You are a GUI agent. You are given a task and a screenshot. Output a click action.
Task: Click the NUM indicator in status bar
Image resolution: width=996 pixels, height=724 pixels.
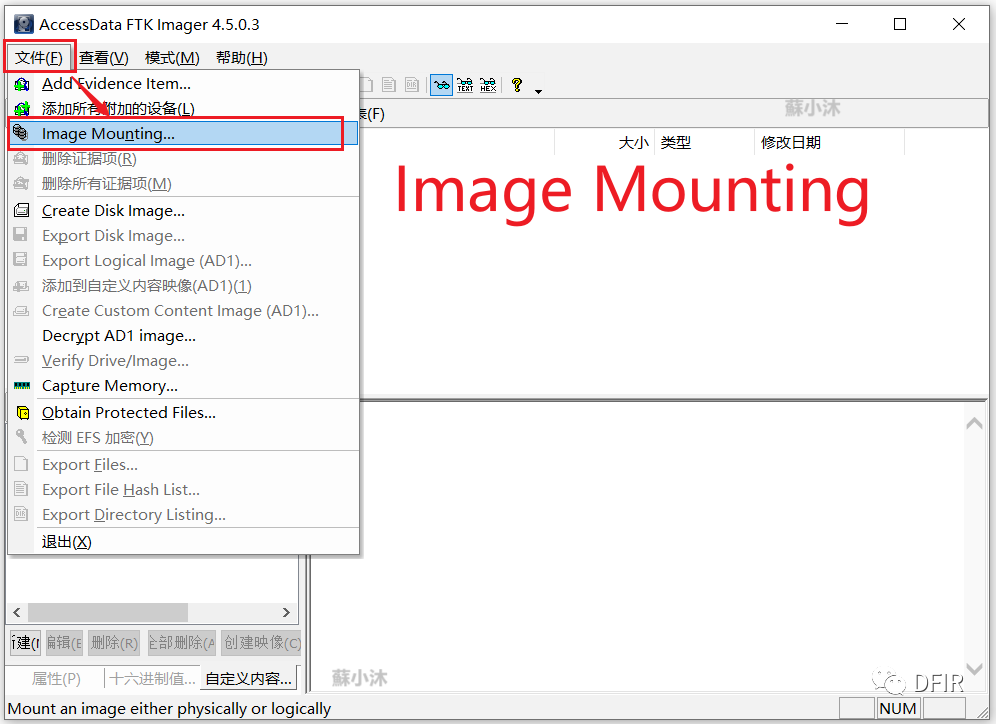898,708
